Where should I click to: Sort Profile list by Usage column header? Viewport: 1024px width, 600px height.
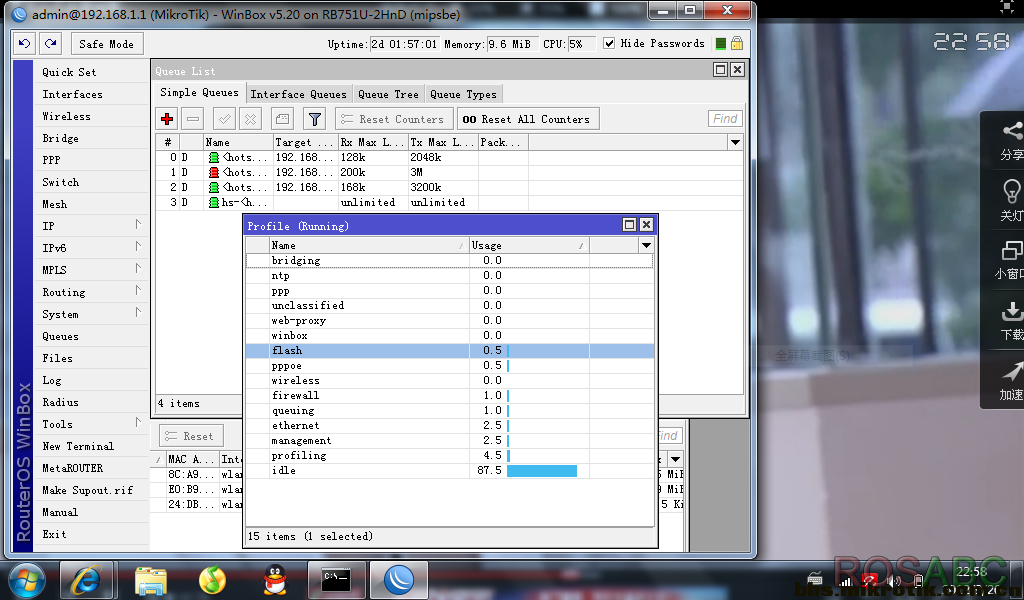click(x=529, y=245)
